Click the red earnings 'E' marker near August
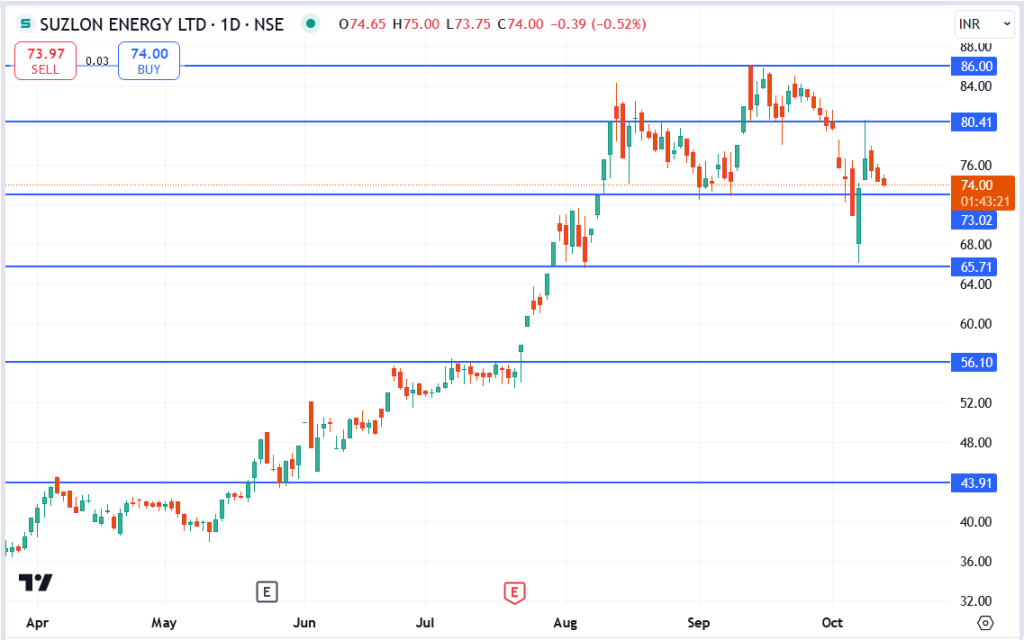The width and height of the screenshot is (1024, 640). [515, 592]
